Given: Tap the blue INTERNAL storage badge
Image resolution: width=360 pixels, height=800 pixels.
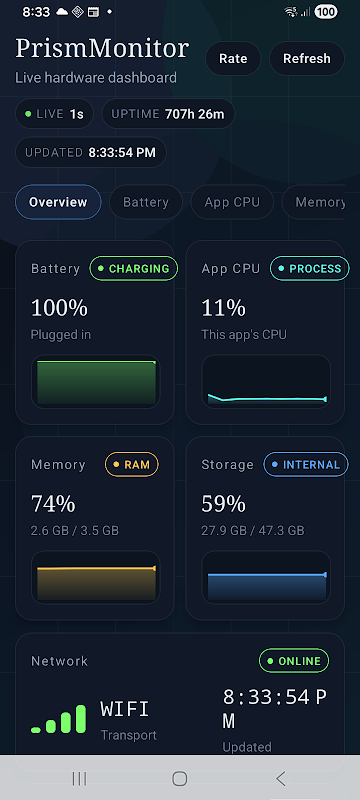Looking at the screenshot, I should (x=306, y=465).
